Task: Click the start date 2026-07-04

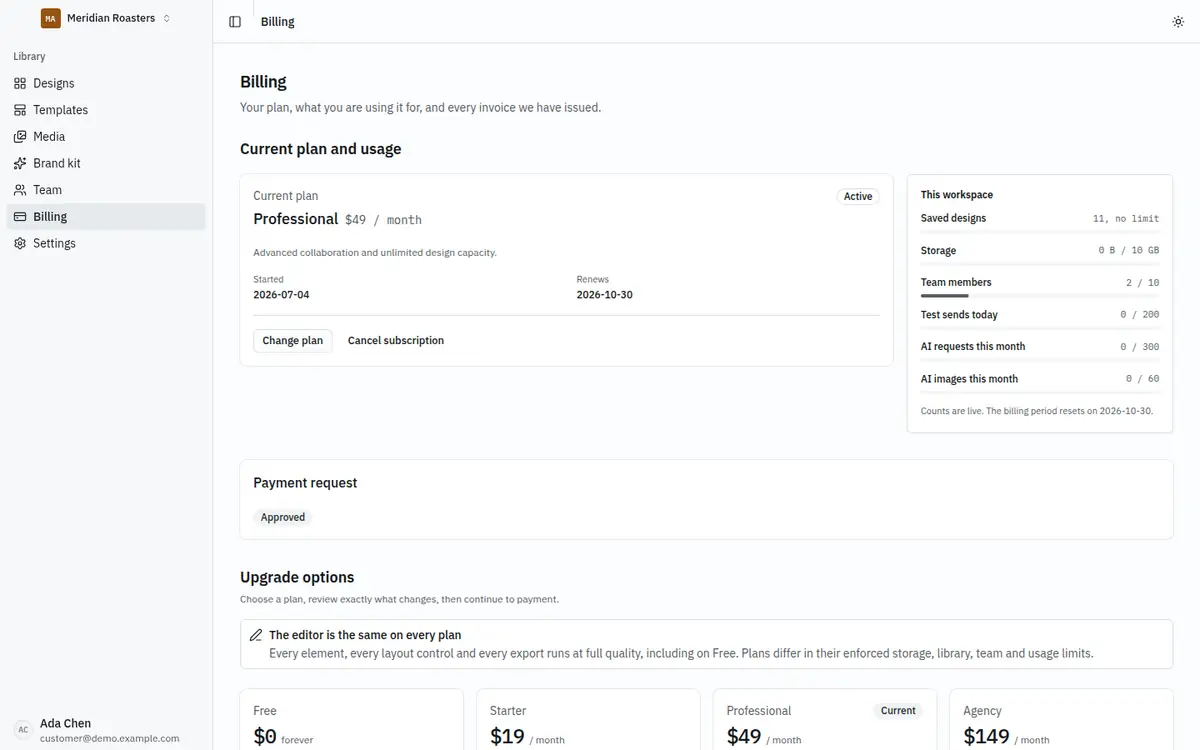Action: 281,295
